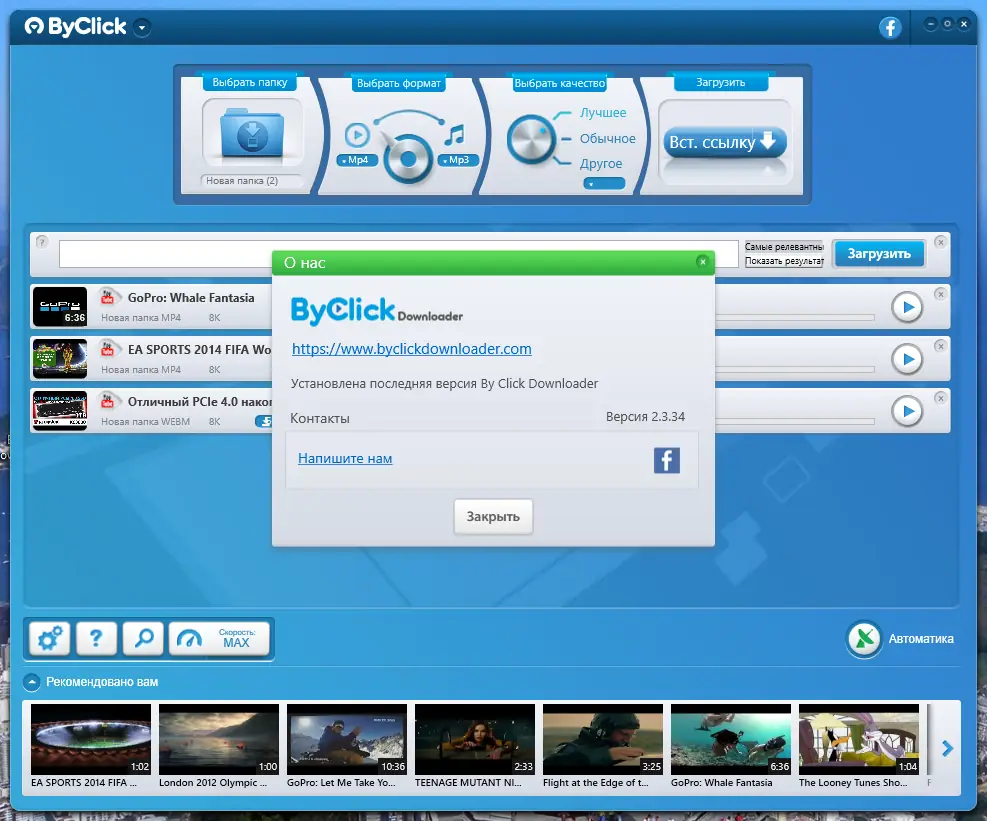The image size is (987, 821).
Task: Click the Выбрать папку tab label
Action: coord(249,82)
